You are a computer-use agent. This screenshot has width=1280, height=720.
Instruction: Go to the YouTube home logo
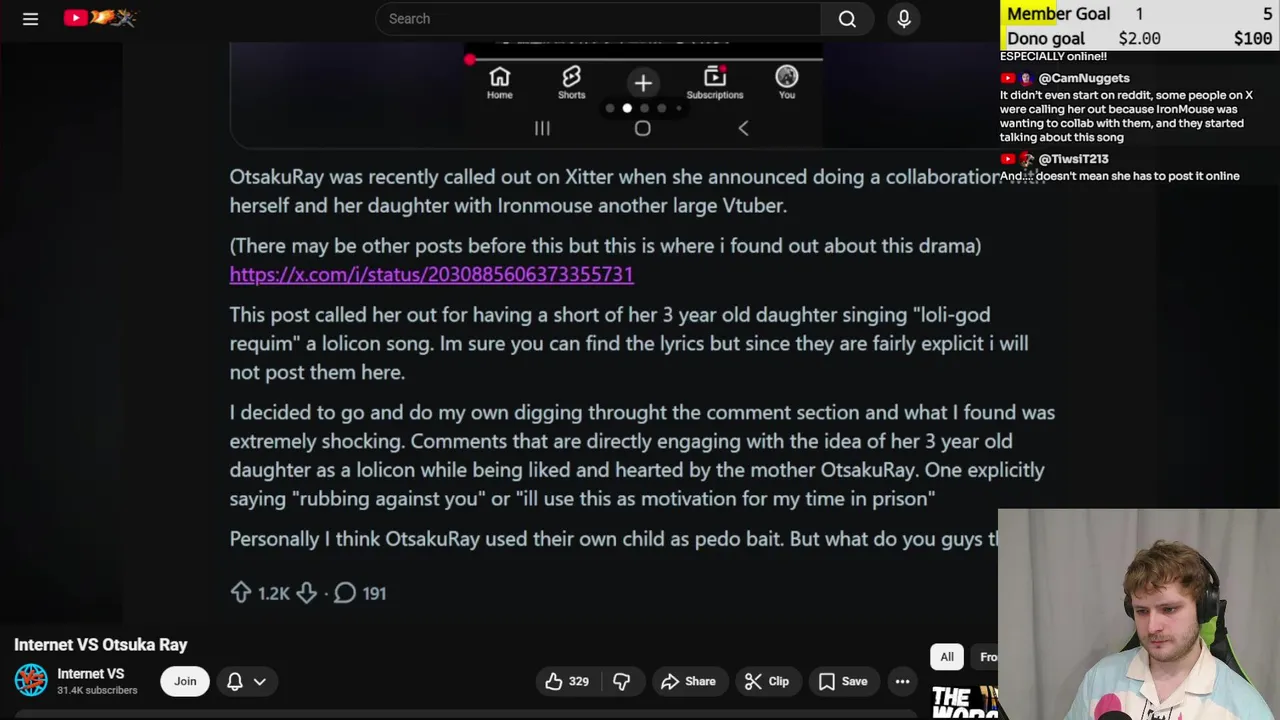pos(100,18)
